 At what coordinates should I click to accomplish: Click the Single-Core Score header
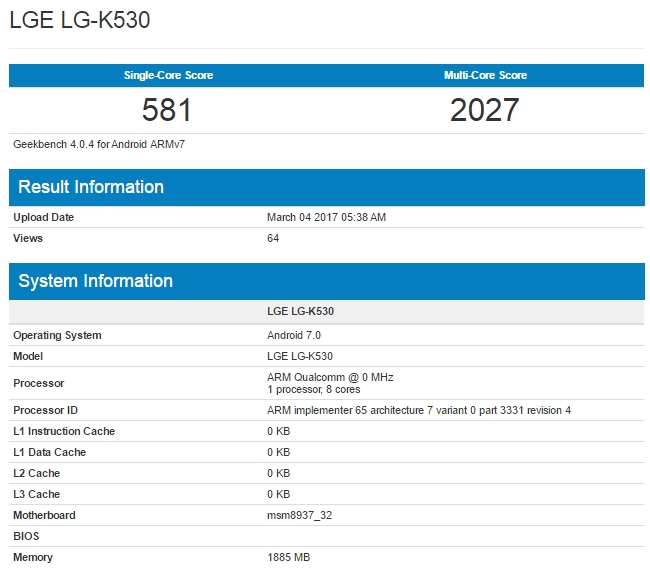click(x=168, y=76)
